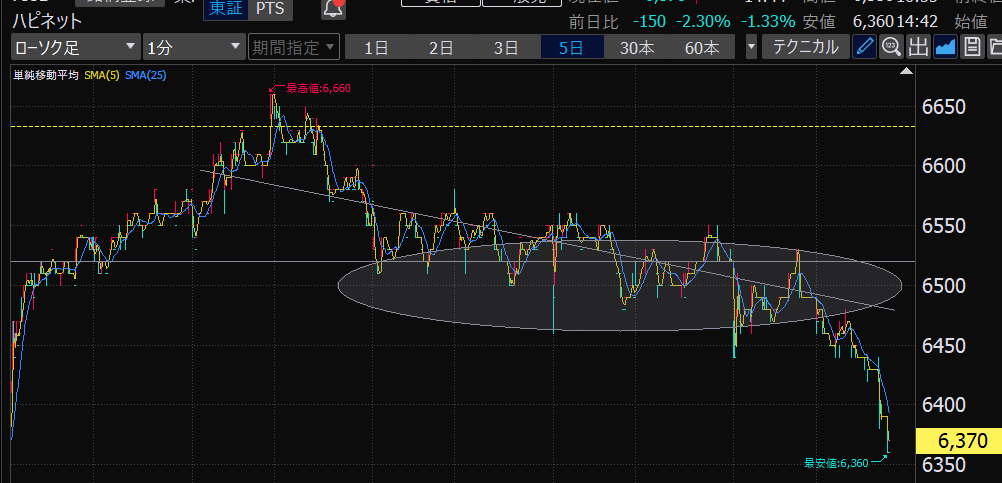Screen dimensions: 1002x483
Task: Click the white up-arrow above the price axis
Action: pyautogui.click(x=907, y=72)
